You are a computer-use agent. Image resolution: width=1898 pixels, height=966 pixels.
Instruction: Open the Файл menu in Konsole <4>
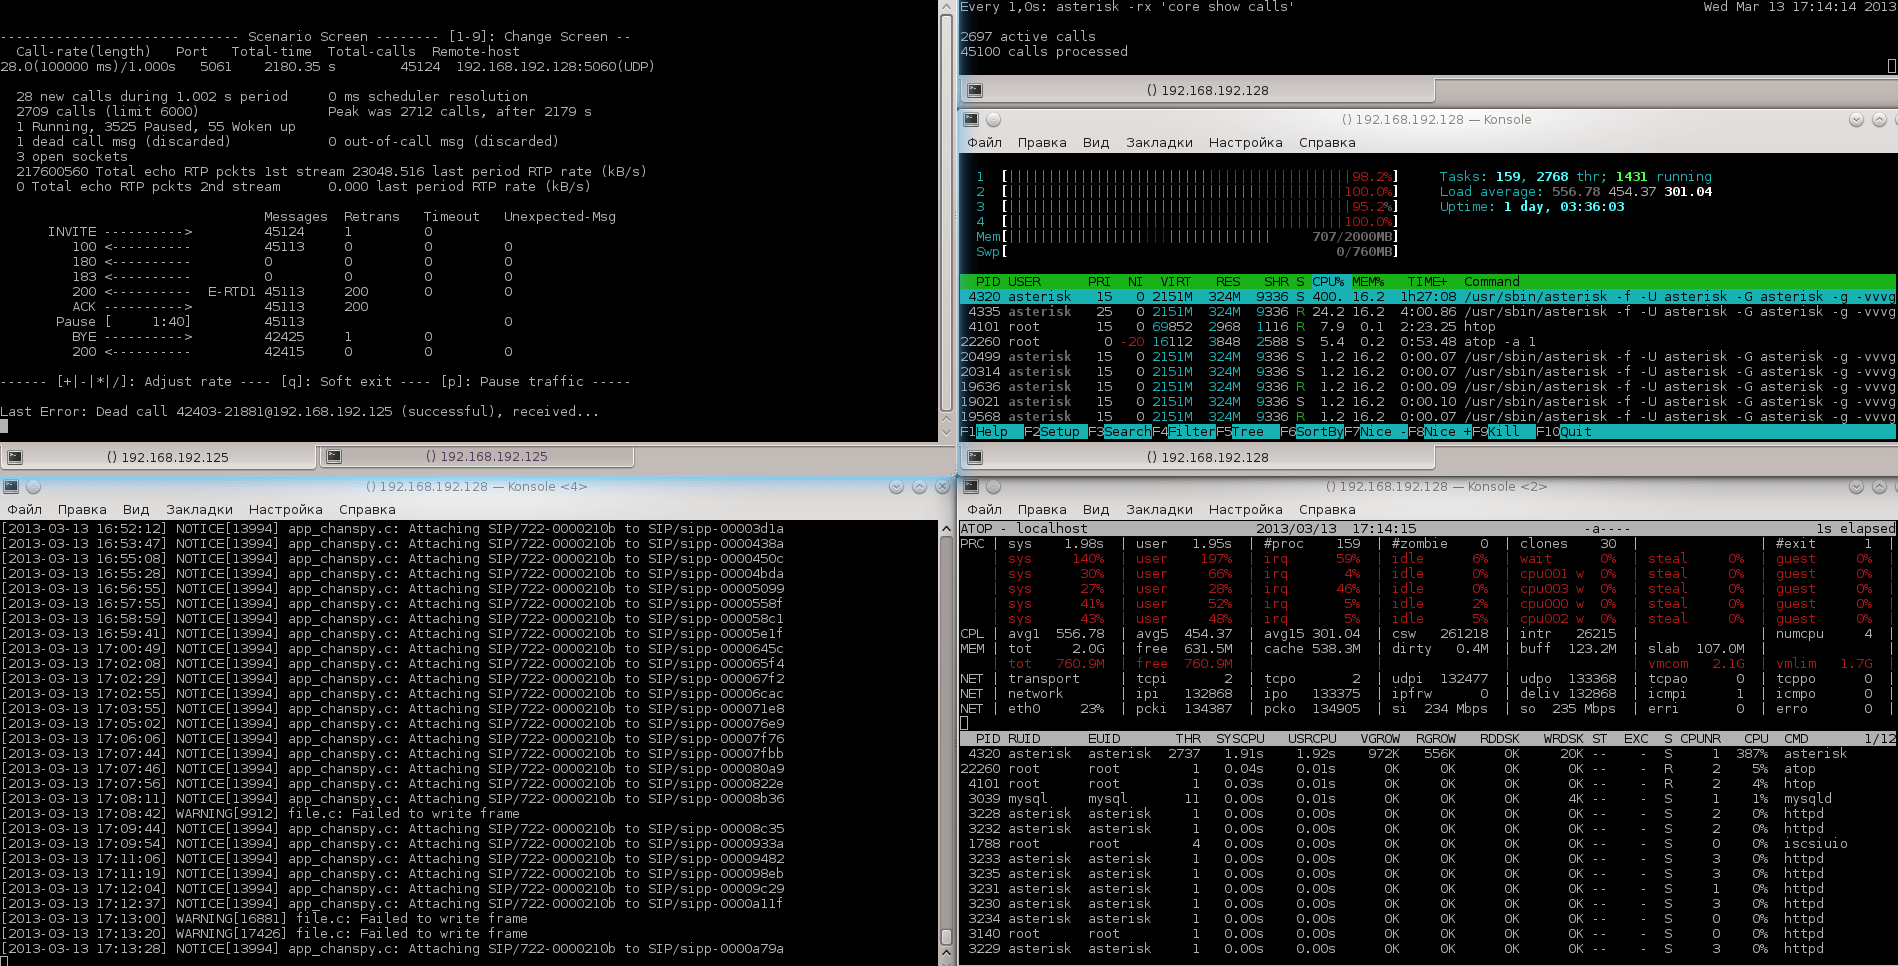point(25,510)
